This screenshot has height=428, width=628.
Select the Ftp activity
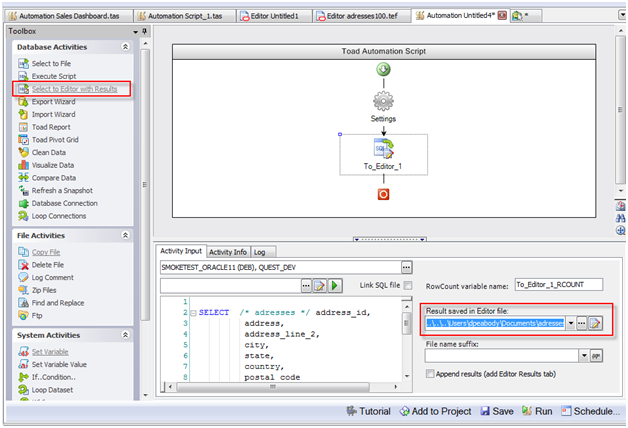pyautogui.click(x=30, y=315)
